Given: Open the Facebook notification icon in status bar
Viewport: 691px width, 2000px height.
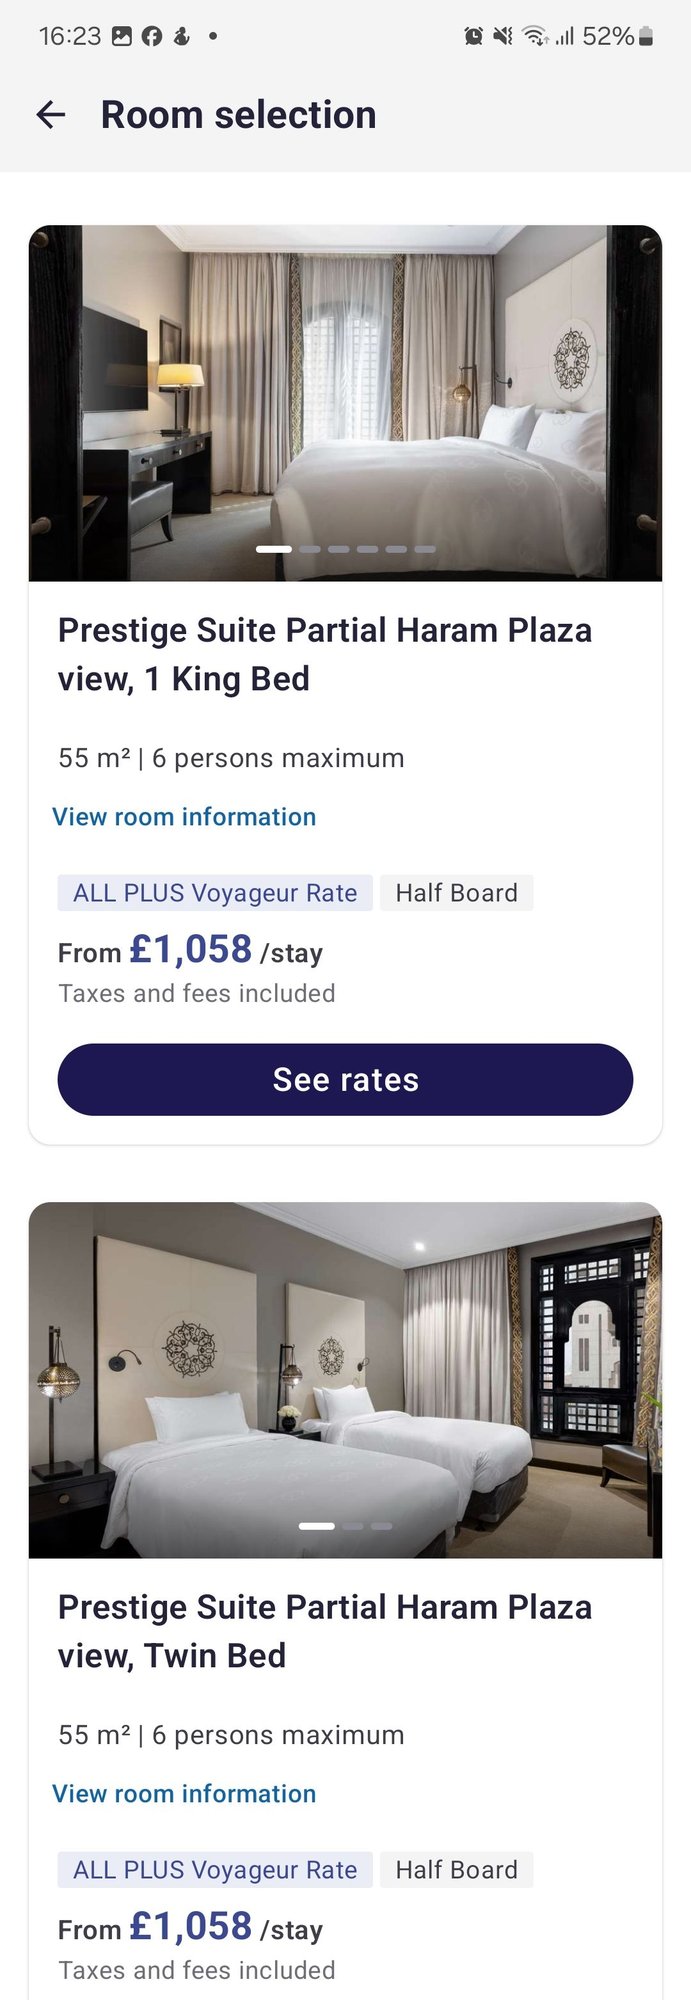Looking at the screenshot, I should click(151, 37).
